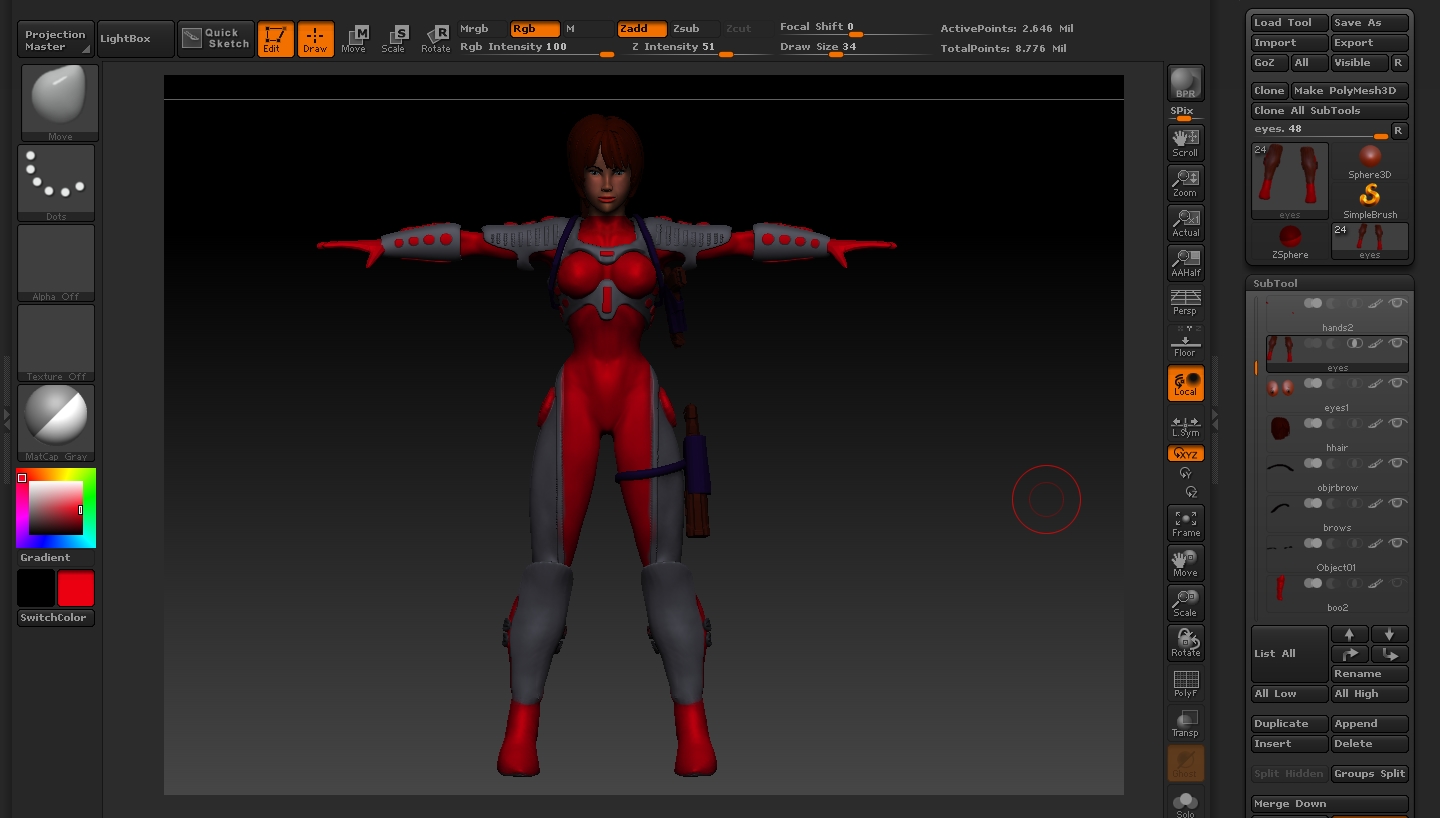The width and height of the screenshot is (1440, 818).
Task: Hide the eyes1 subtool with its eye icon
Action: point(1398,383)
